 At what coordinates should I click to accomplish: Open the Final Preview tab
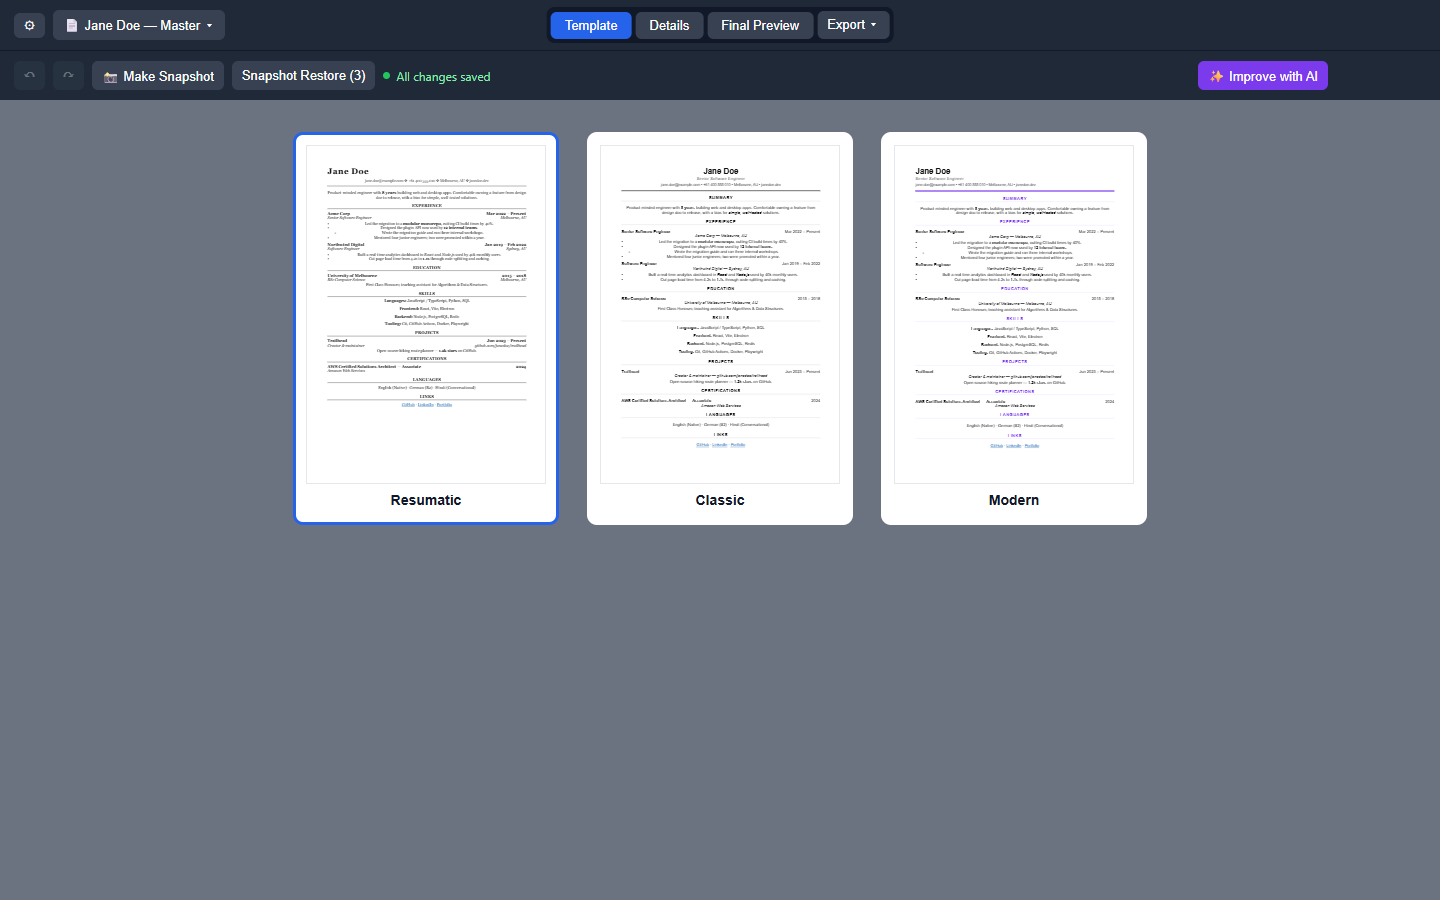tap(760, 25)
